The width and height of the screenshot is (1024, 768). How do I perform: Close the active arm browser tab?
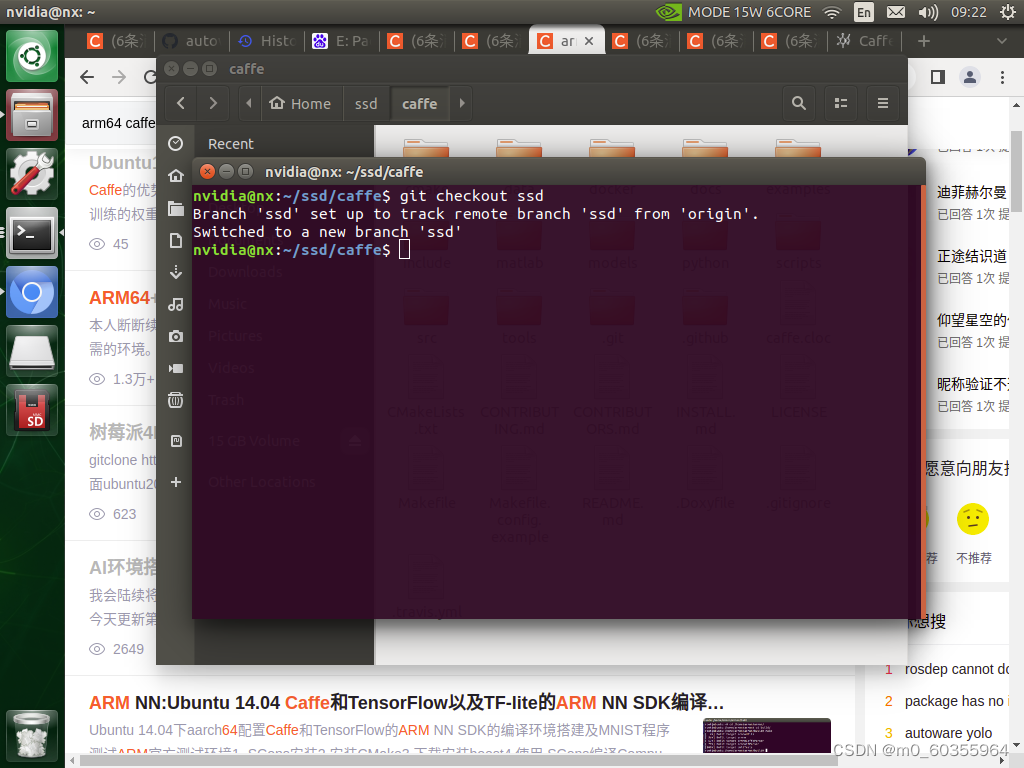click(x=589, y=41)
